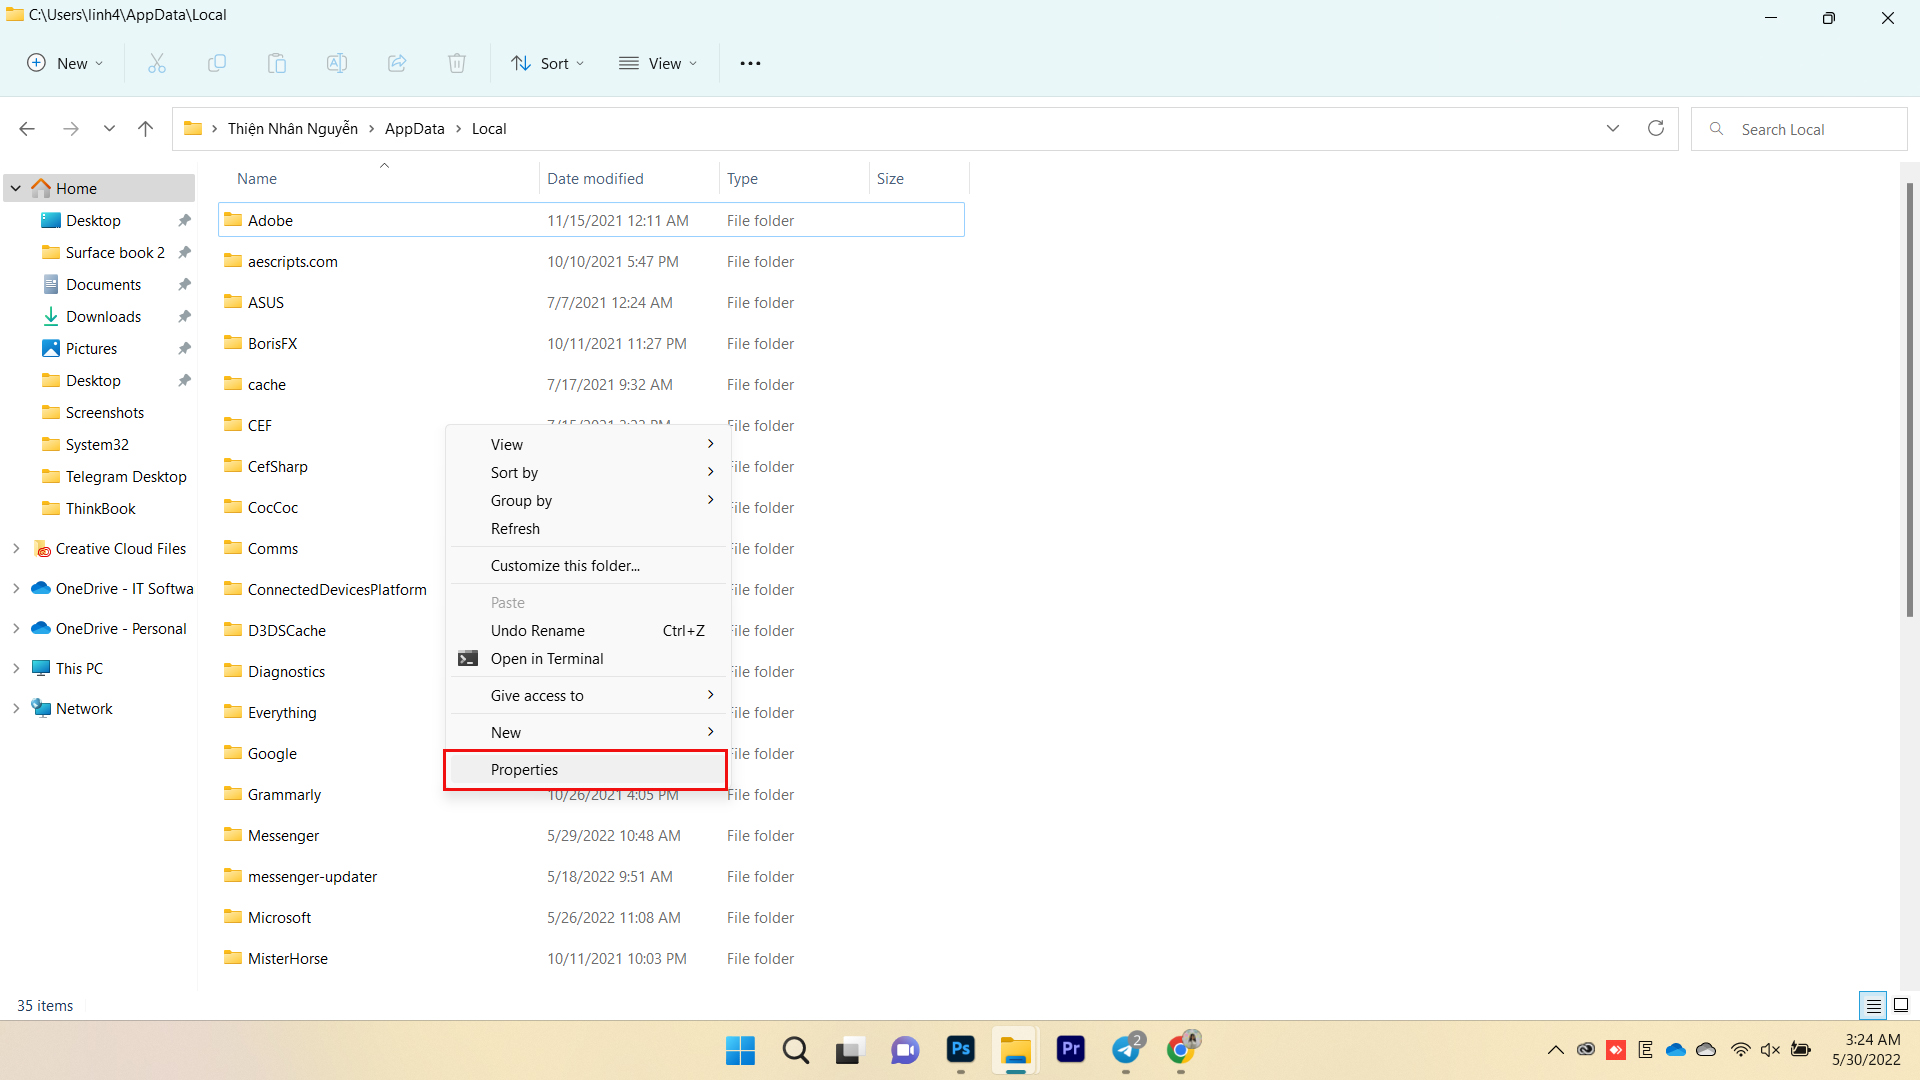Select the BorisFX folder
Viewport: 1920px width, 1080px height.
click(591, 343)
